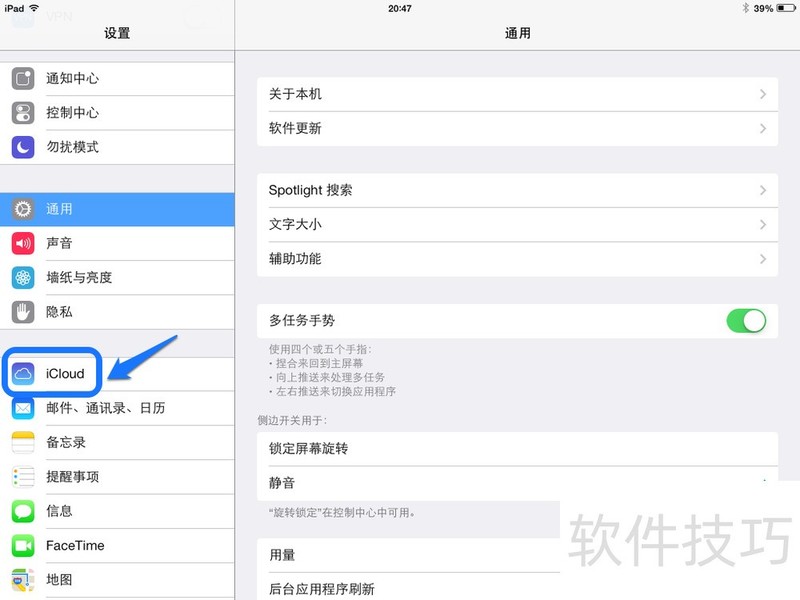Tap the 控制中心 (Control Center) icon
This screenshot has width=800, height=600.
point(22,112)
